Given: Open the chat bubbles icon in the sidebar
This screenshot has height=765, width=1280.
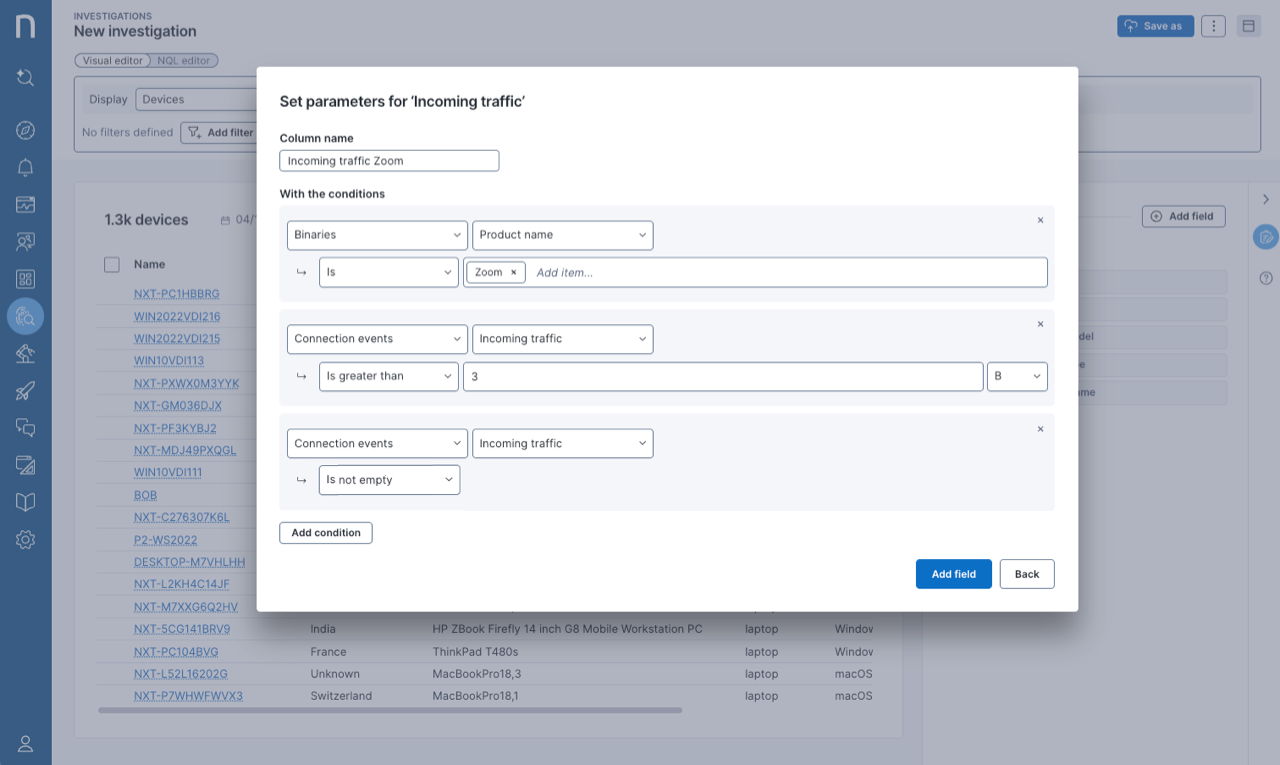Looking at the screenshot, I should 25,427.
